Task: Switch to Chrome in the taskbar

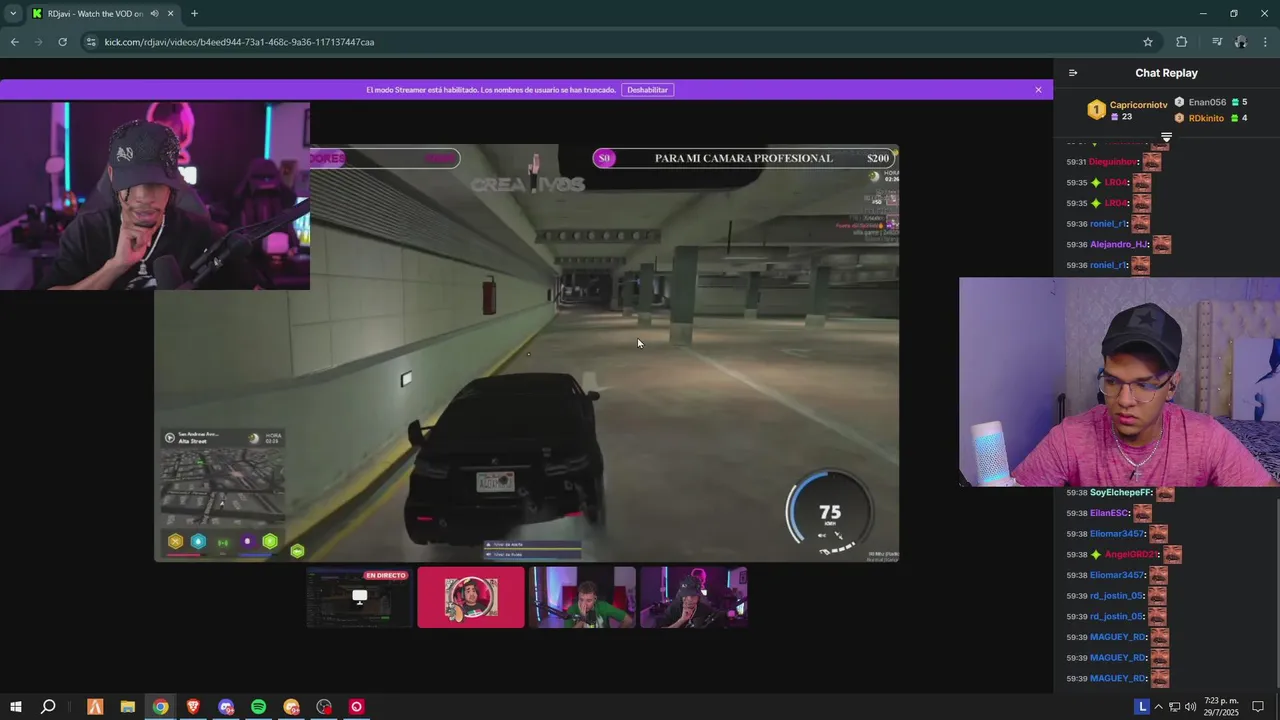Action: (x=160, y=707)
